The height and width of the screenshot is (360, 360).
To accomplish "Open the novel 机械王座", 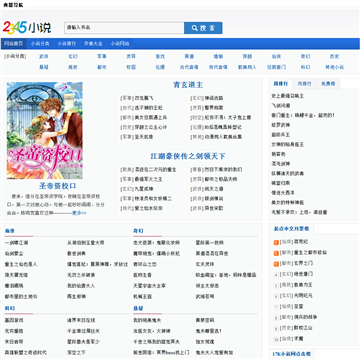I will coord(143,296).
